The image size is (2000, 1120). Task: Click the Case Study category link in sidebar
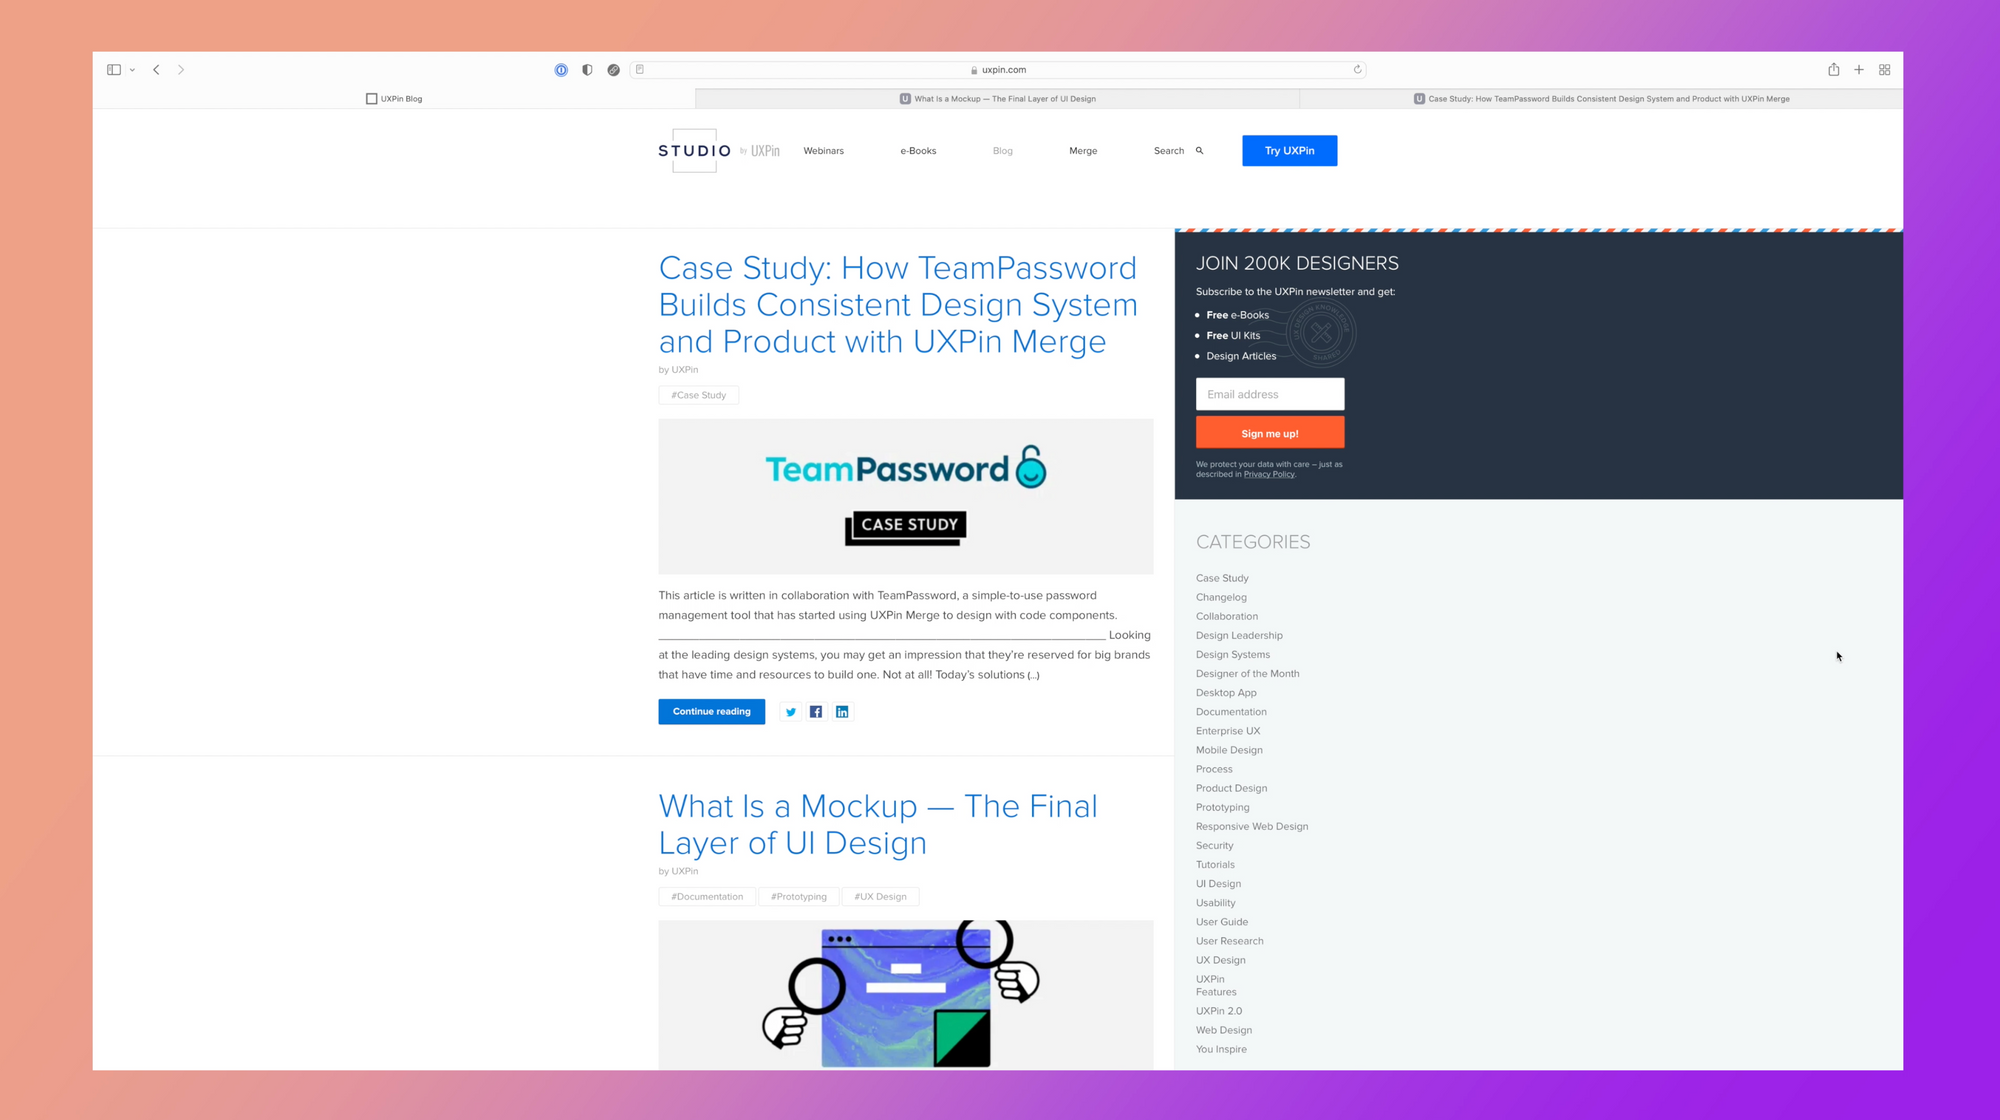click(1221, 577)
